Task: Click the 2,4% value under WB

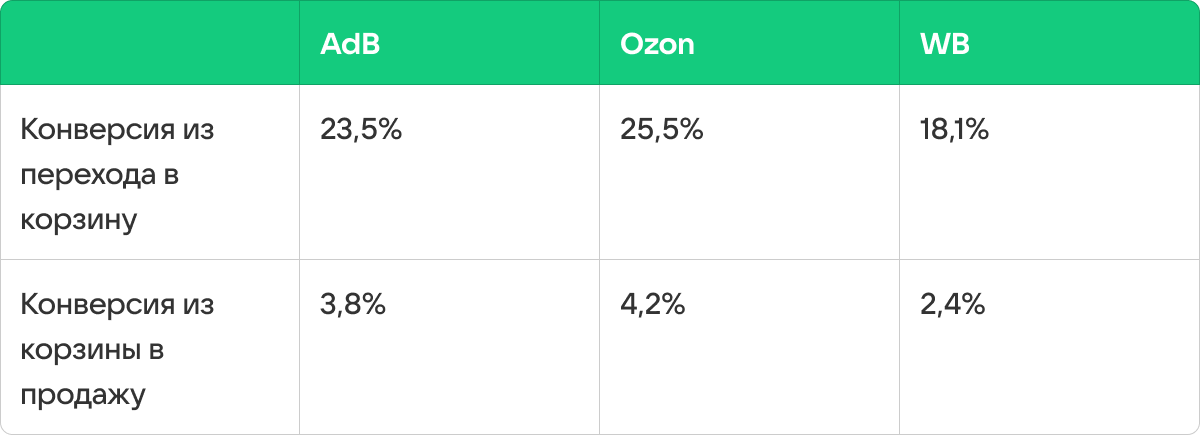Action: [x=953, y=304]
